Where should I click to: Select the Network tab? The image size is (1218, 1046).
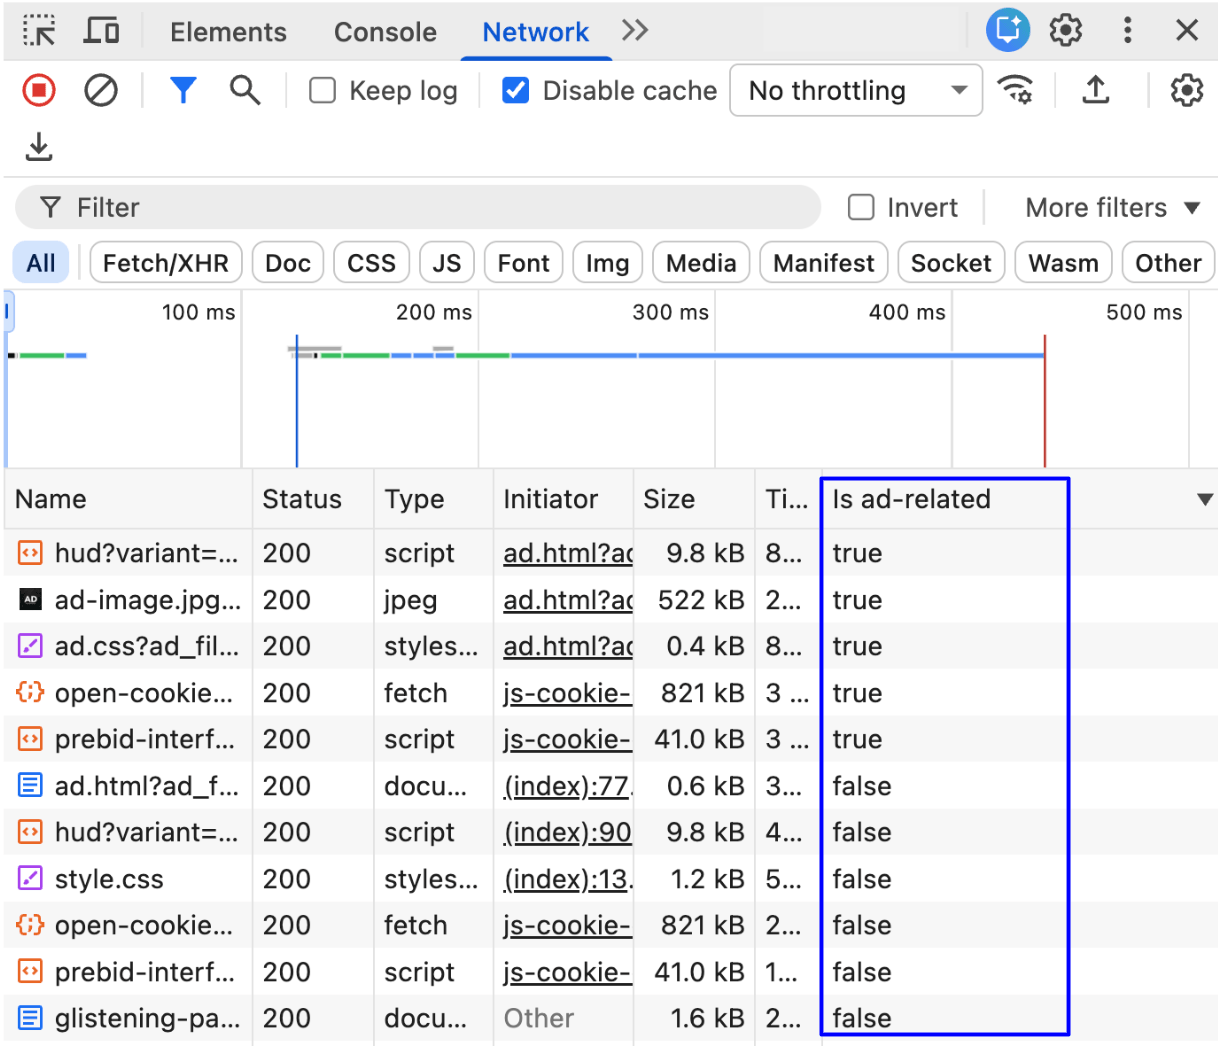point(535,32)
